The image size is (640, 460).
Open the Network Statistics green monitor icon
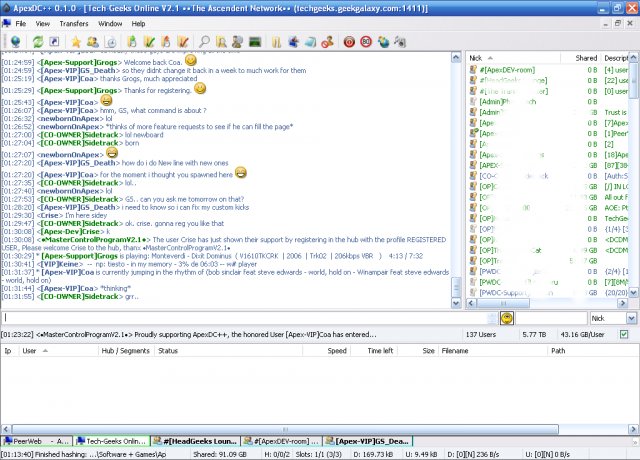point(255,42)
